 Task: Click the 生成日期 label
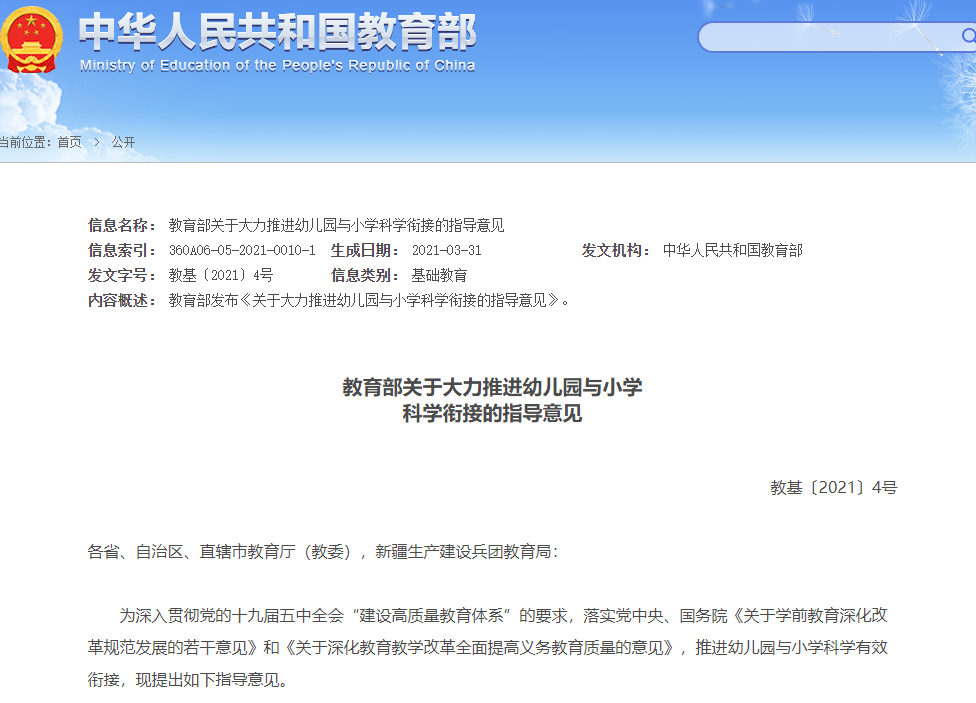pyautogui.click(x=365, y=250)
